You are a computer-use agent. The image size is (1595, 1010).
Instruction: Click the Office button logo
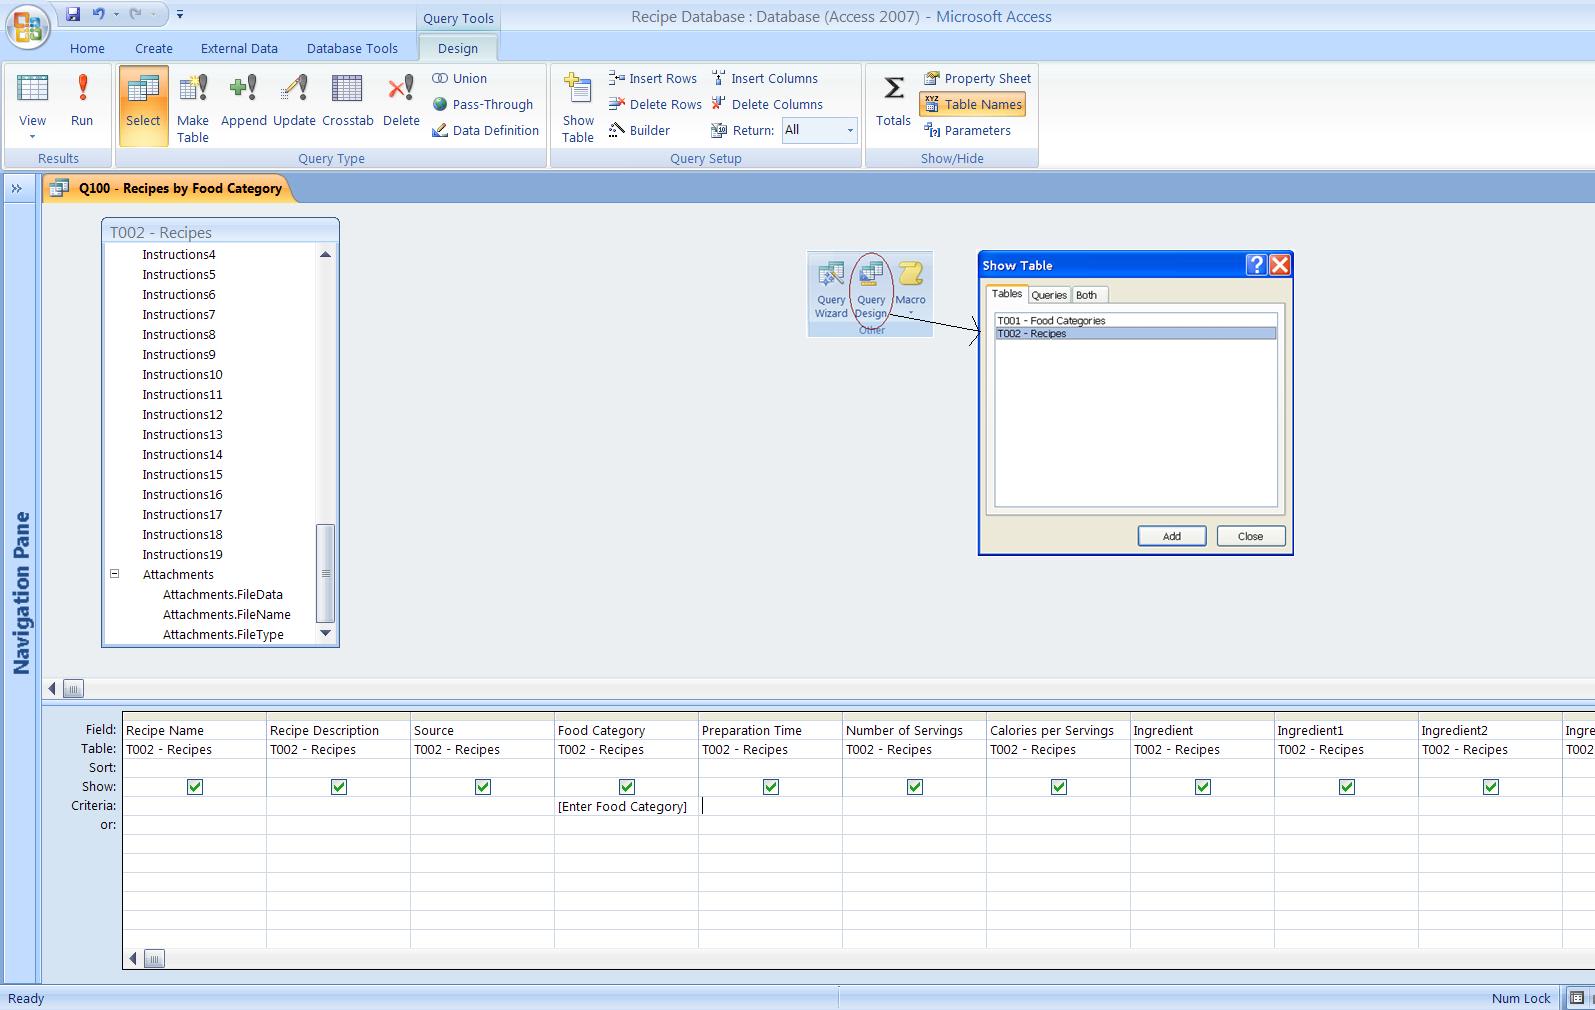(x=28, y=26)
